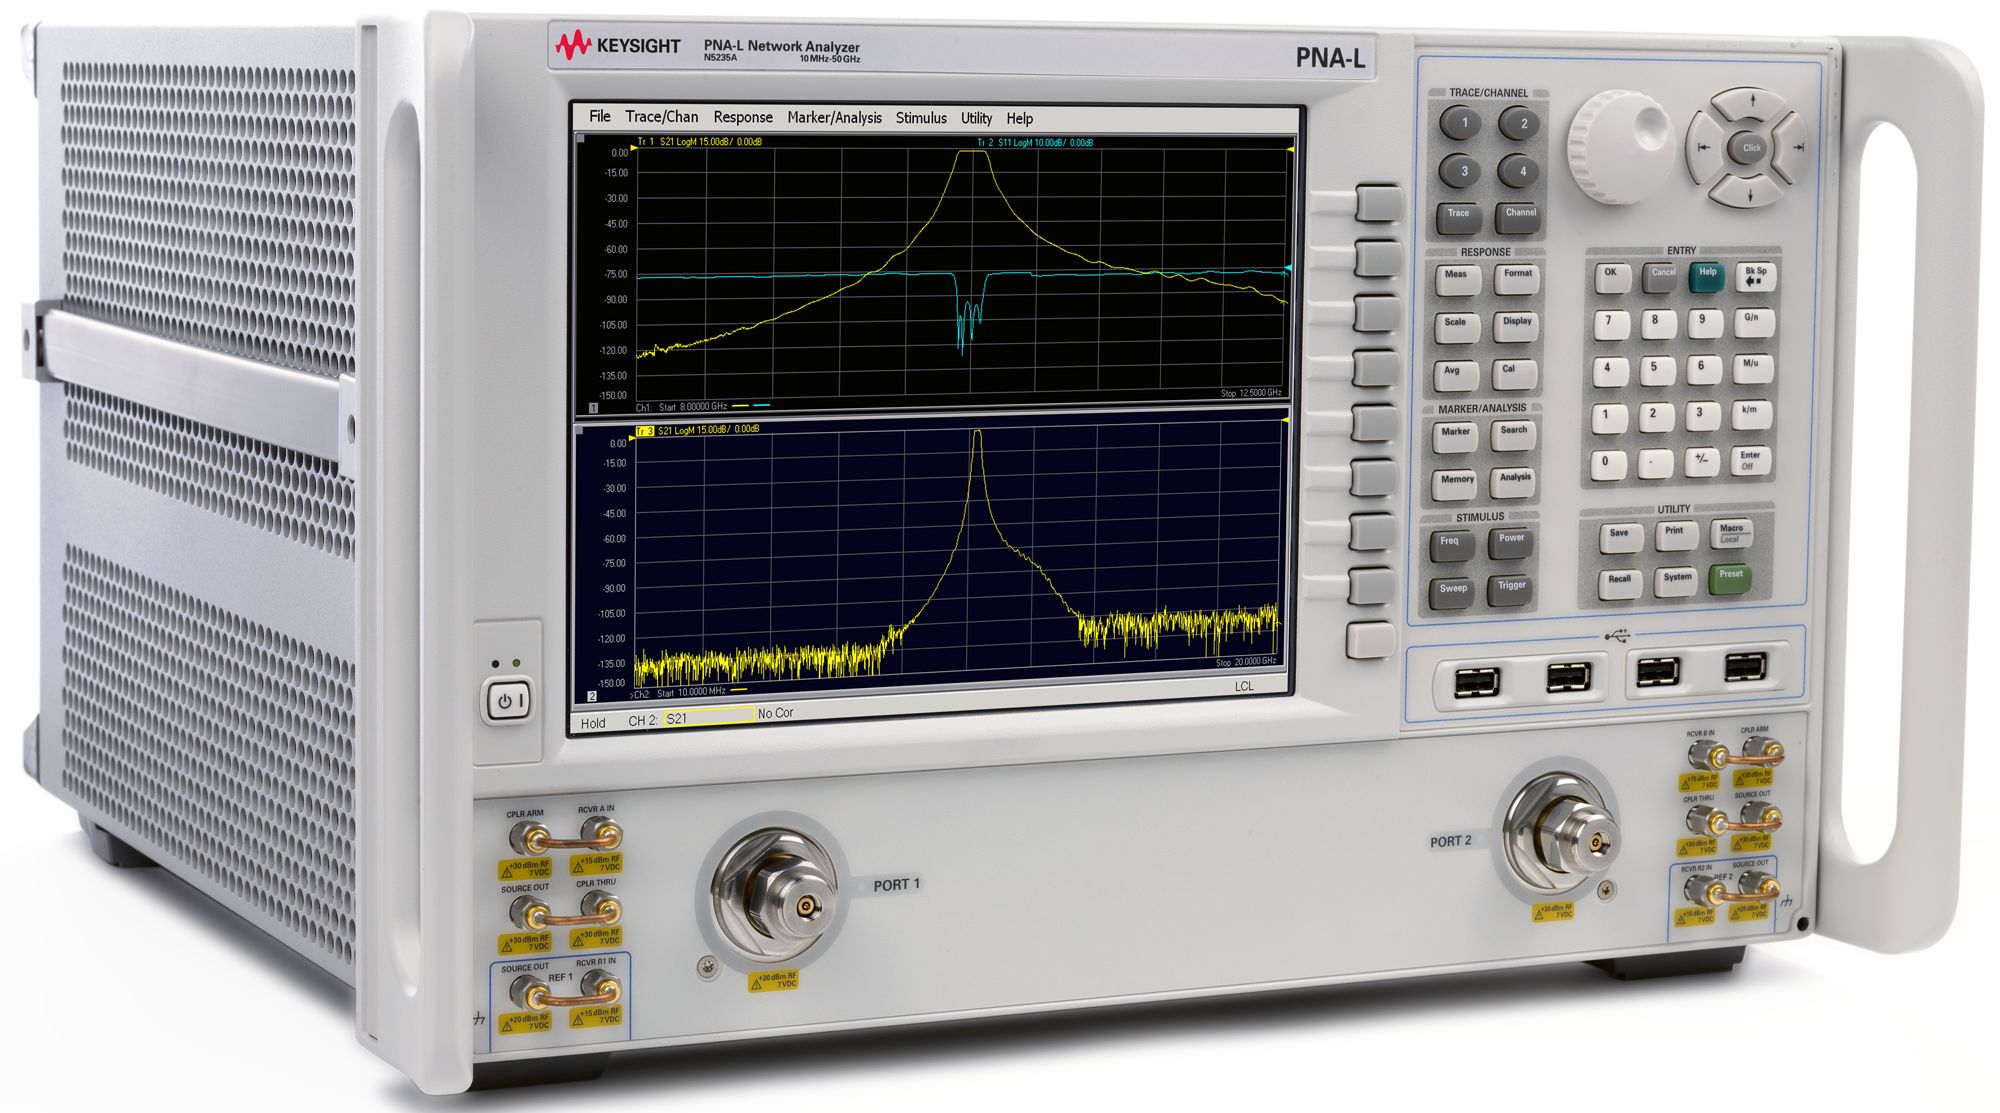Click the Hold status indicator
The image size is (2000, 1113).
pyautogui.click(x=593, y=723)
